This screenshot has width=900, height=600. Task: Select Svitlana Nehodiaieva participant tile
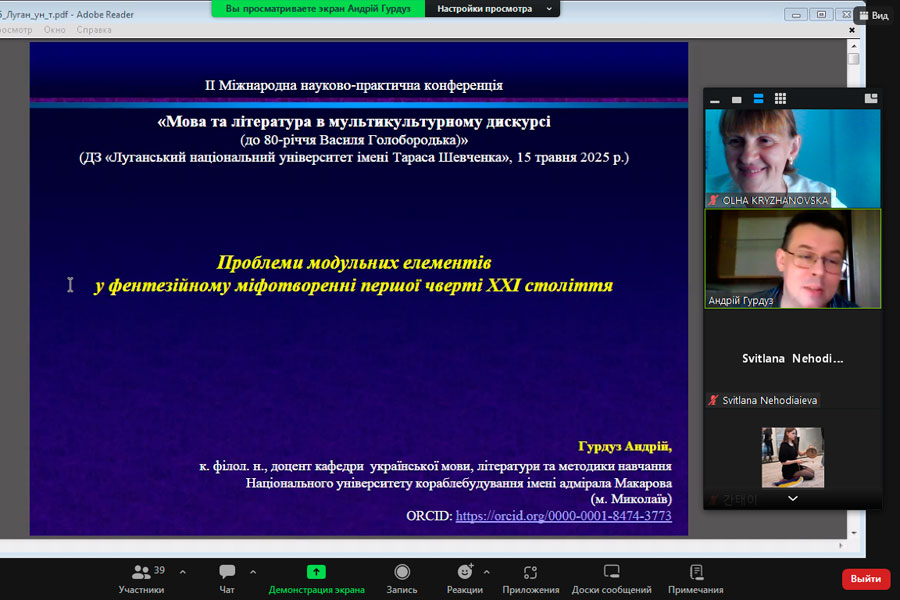tap(793, 359)
